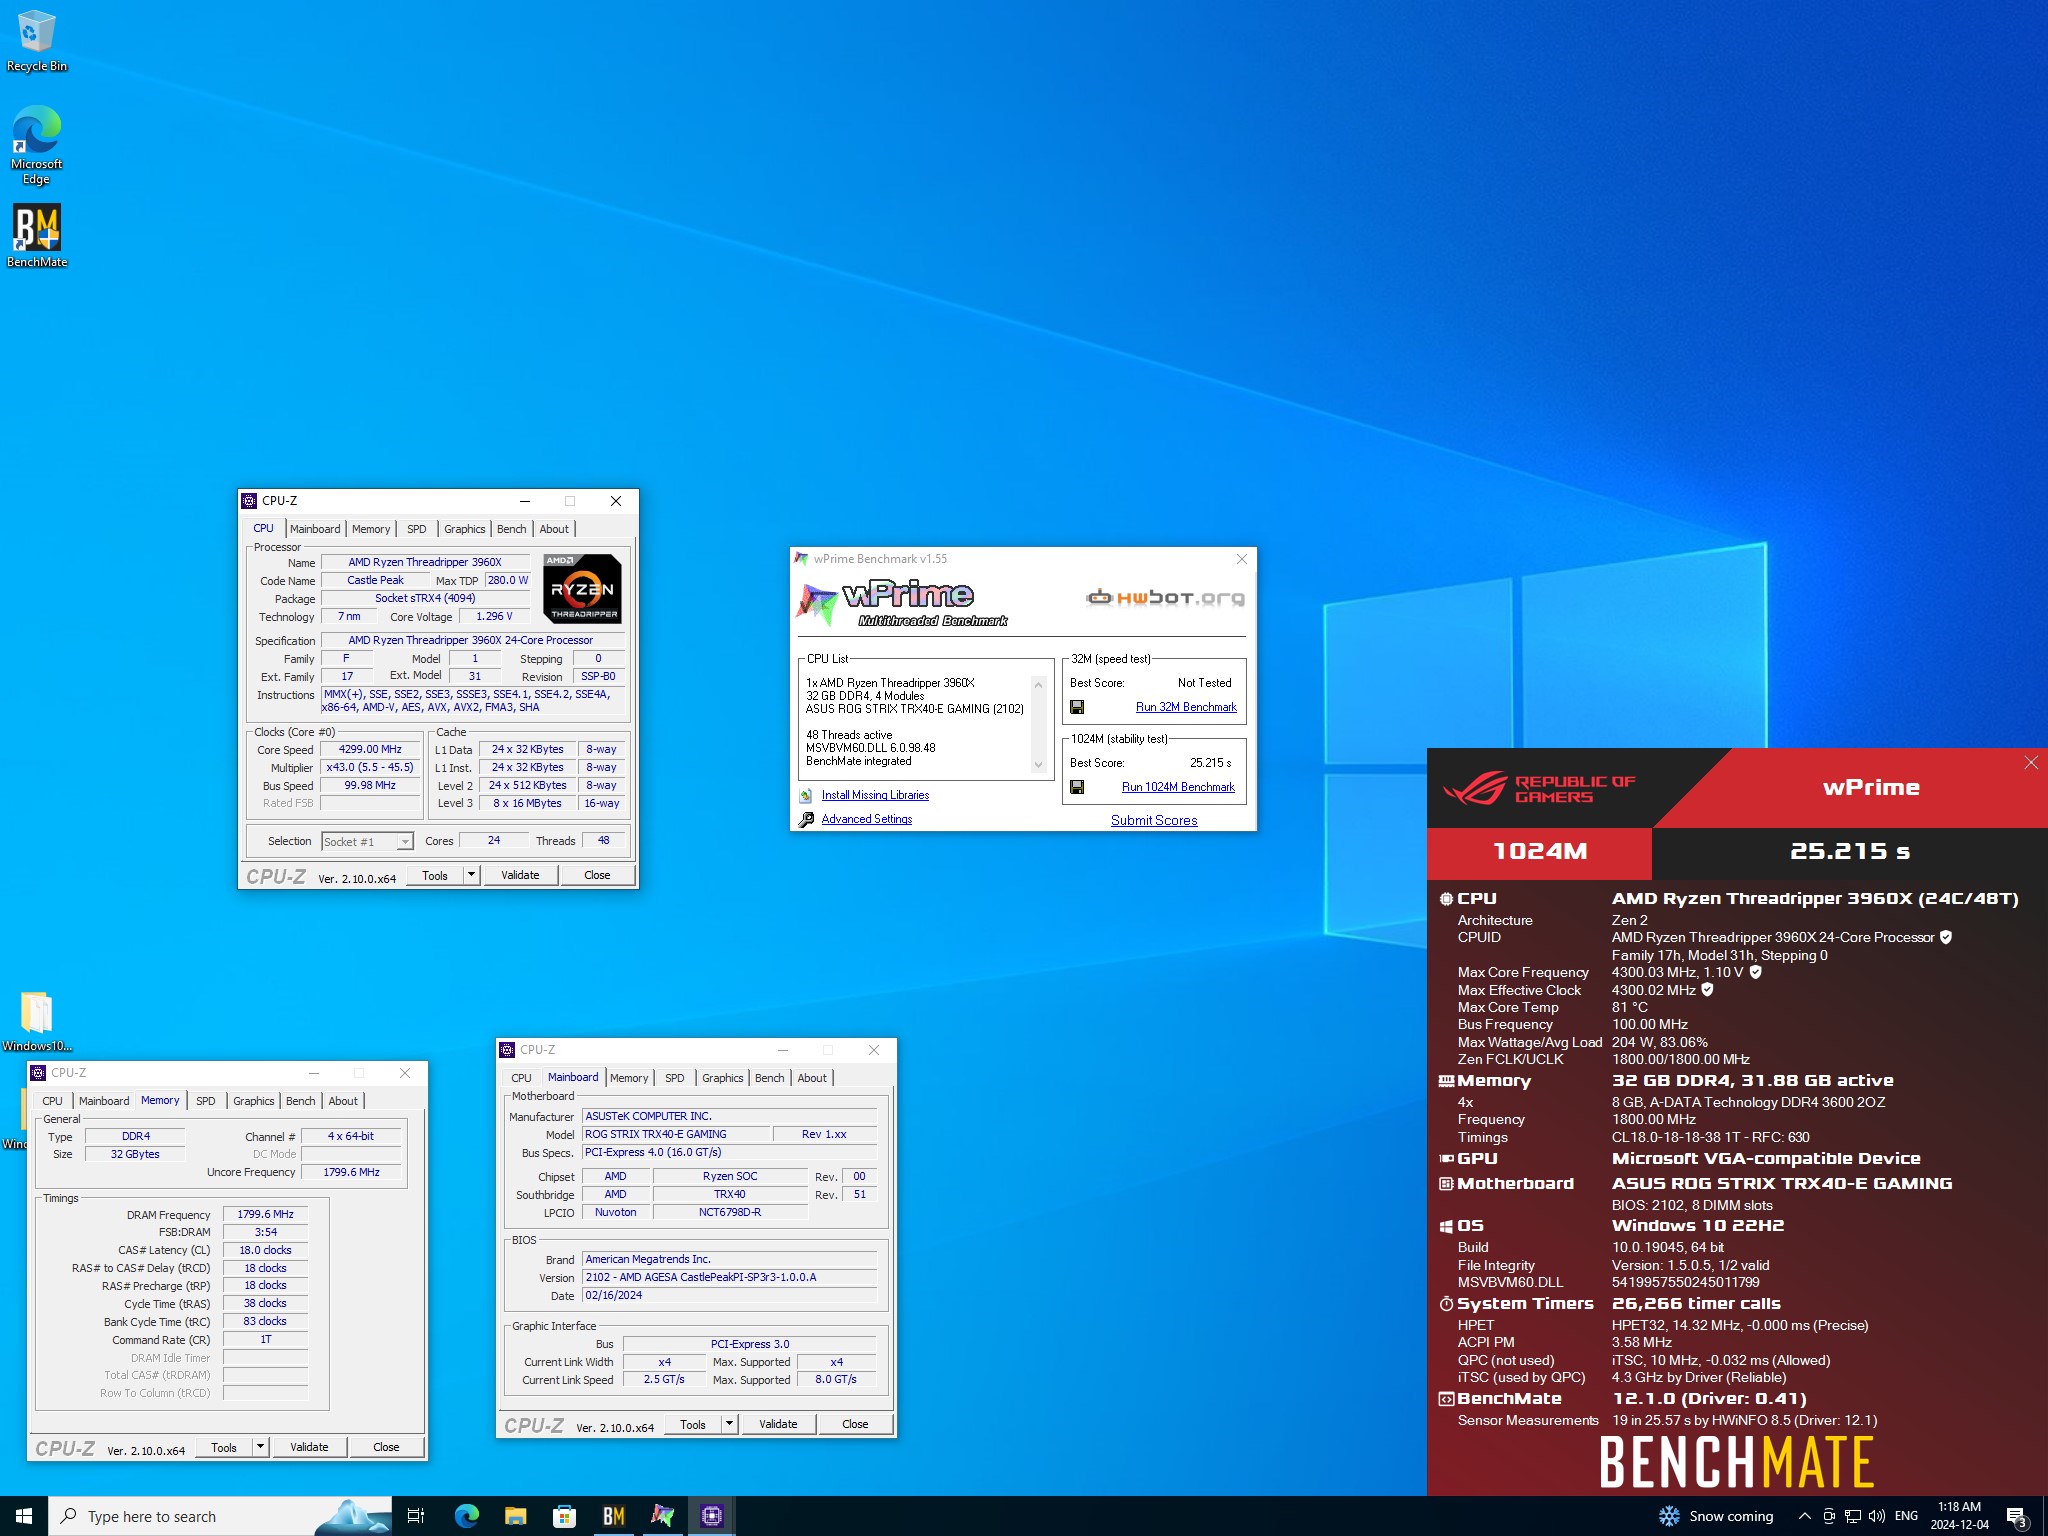This screenshot has width=2048, height=1536.
Task: Open SPD tab in top CPU-Z window
Action: [x=417, y=529]
